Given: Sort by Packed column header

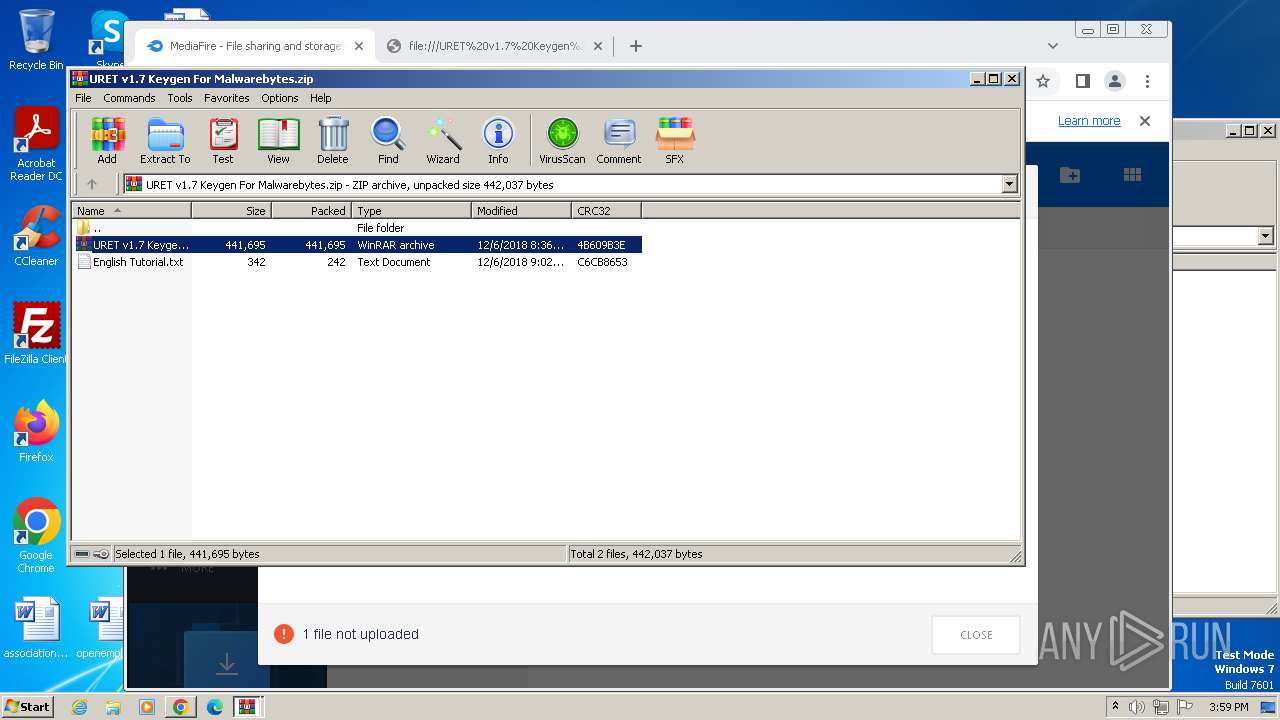Looking at the screenshot, I should (x=311, y=211).
